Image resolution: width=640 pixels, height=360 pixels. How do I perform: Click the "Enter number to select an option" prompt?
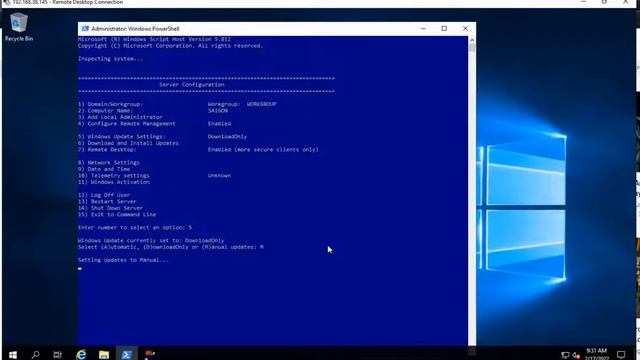coord(131,227)
